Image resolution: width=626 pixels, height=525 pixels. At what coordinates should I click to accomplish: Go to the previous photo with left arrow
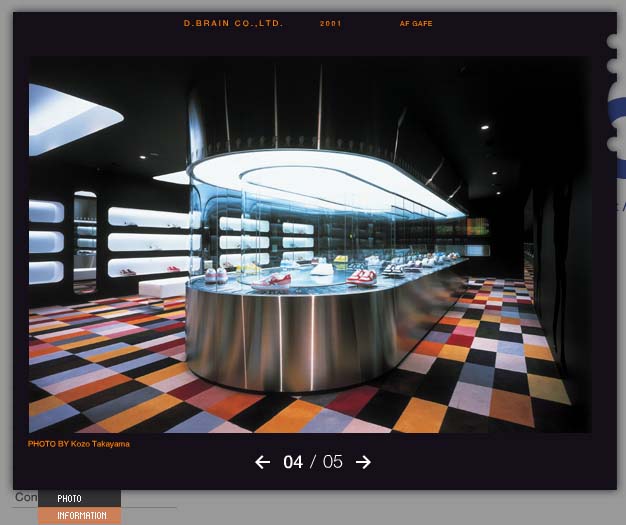[x=262, y=462]
